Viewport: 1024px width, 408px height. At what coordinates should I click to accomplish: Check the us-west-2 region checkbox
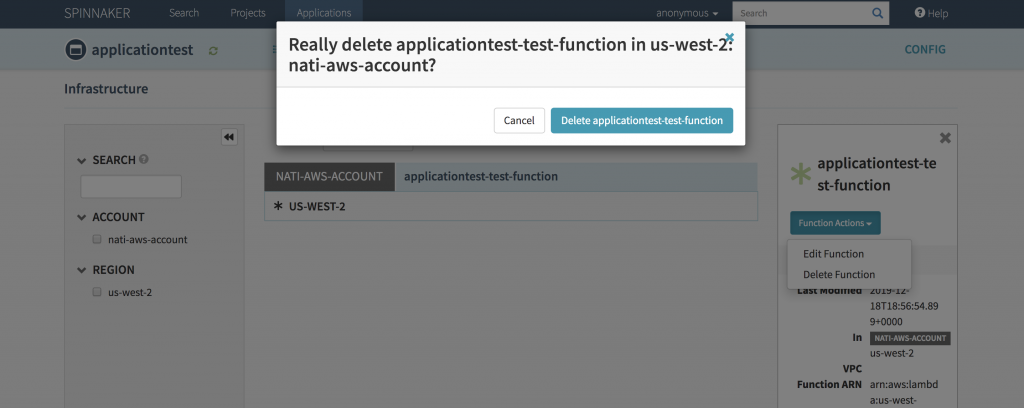(x=97, y=292)
